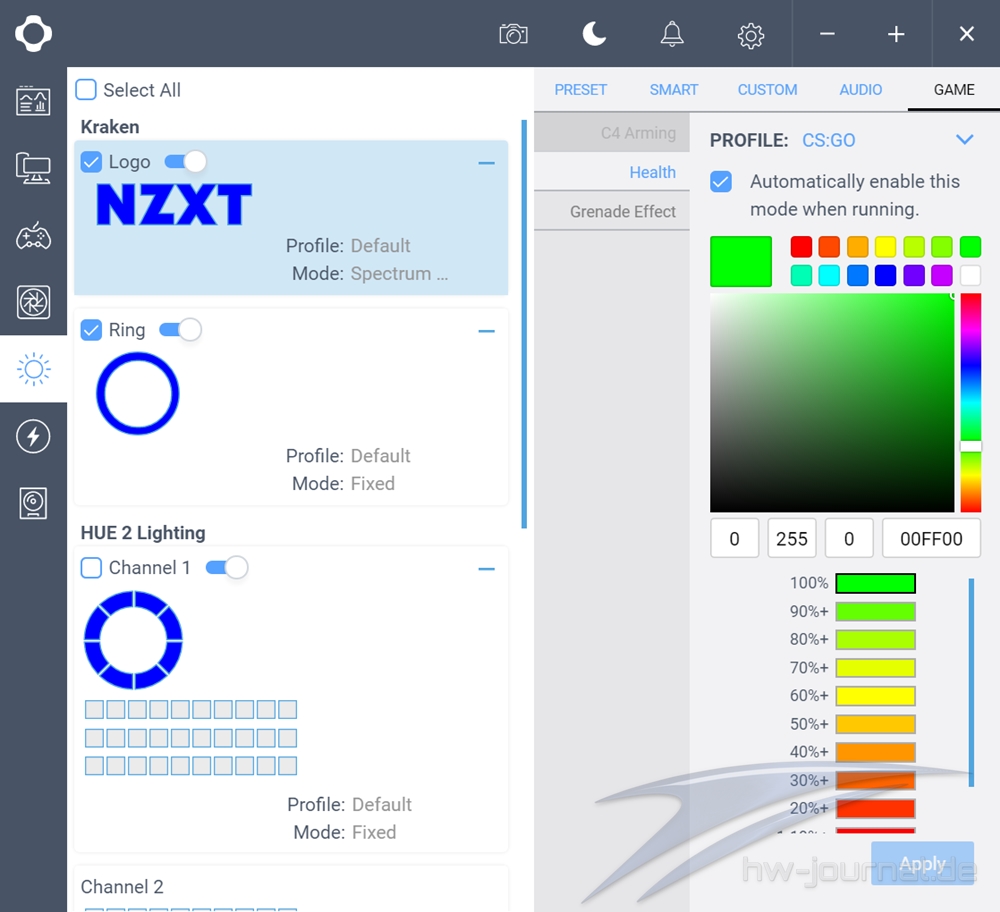
Task: Click the NZXT logo preview image
Action: 174,205
